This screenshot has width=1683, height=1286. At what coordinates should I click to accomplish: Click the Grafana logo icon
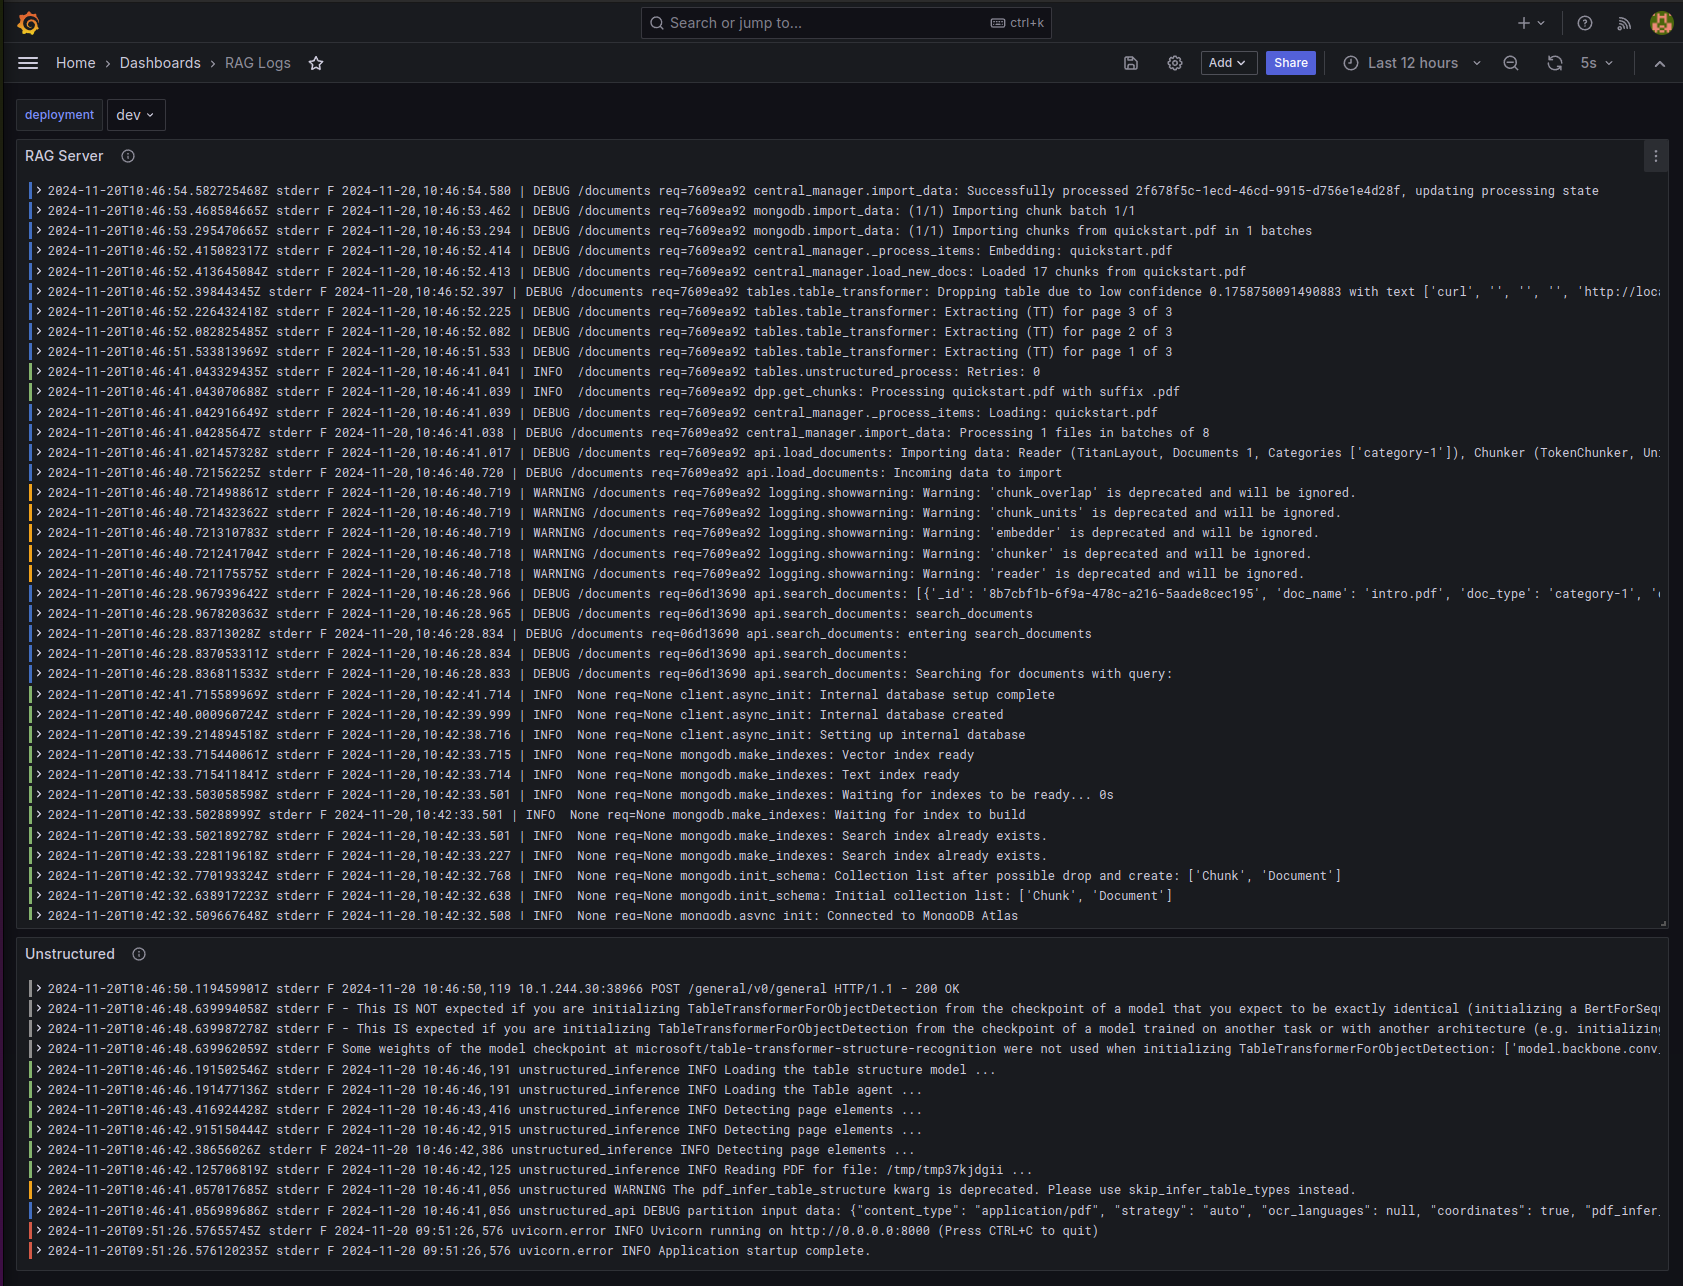pos(29,23)
